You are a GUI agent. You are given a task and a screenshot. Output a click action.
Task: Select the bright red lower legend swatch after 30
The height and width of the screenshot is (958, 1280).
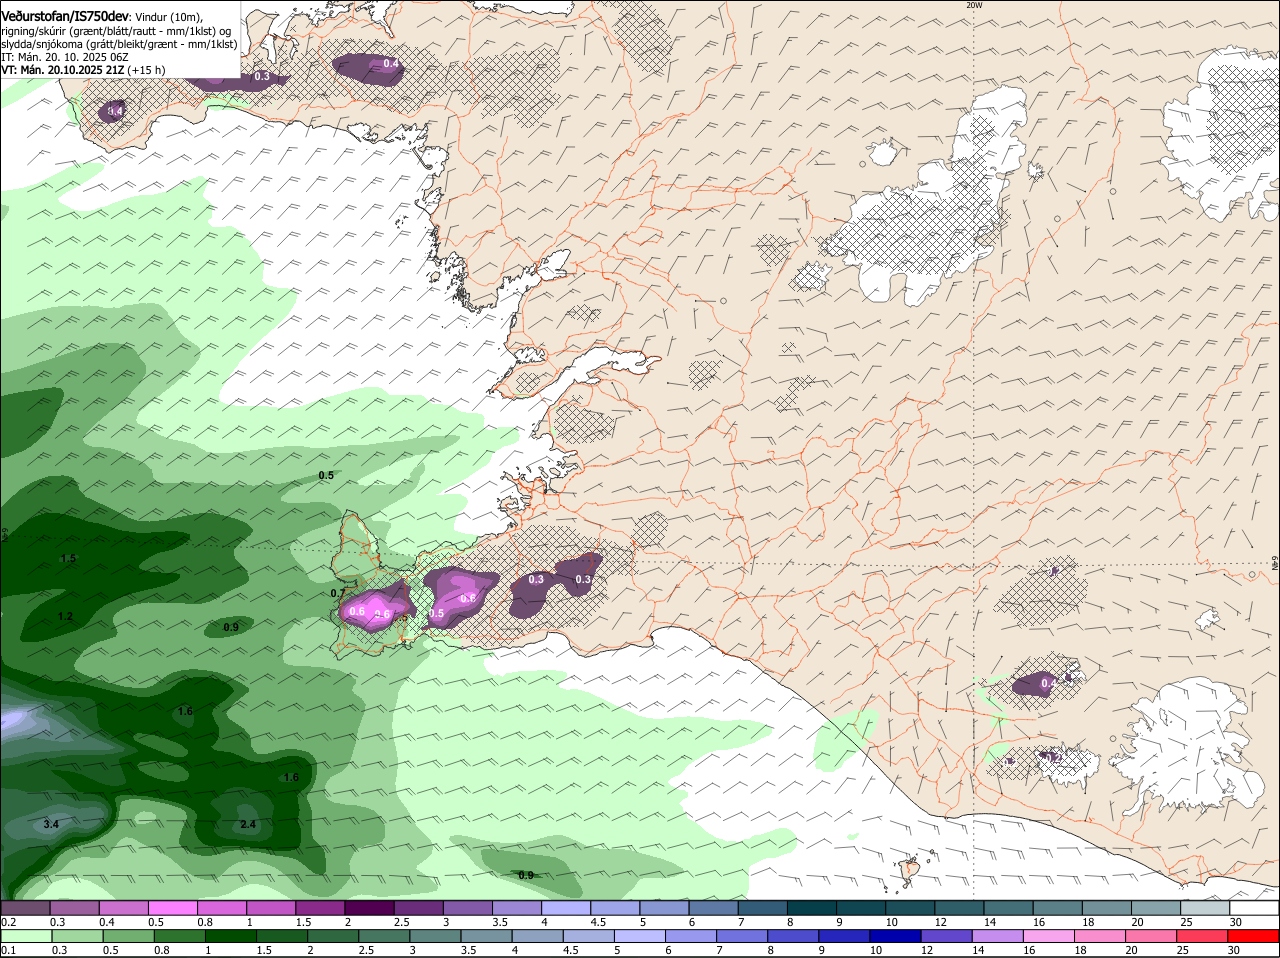(1255, 936)
